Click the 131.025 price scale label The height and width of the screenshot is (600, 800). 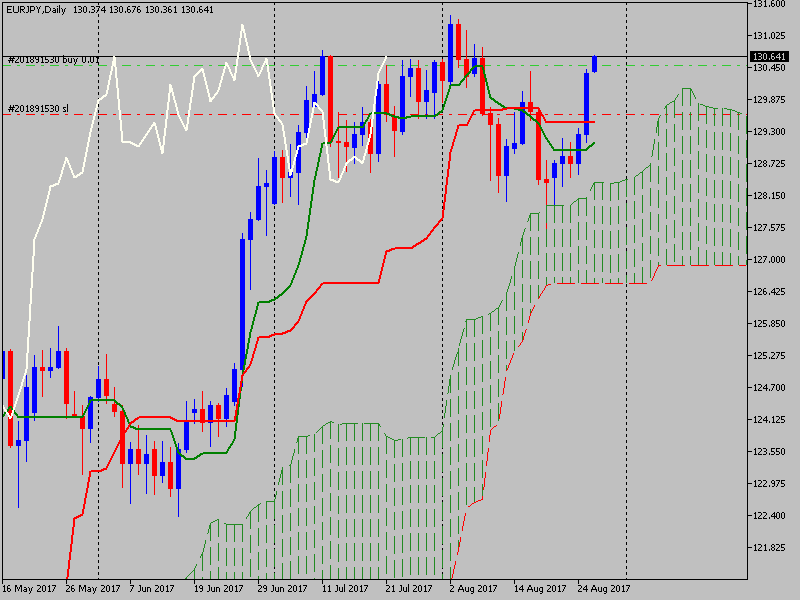769,36
